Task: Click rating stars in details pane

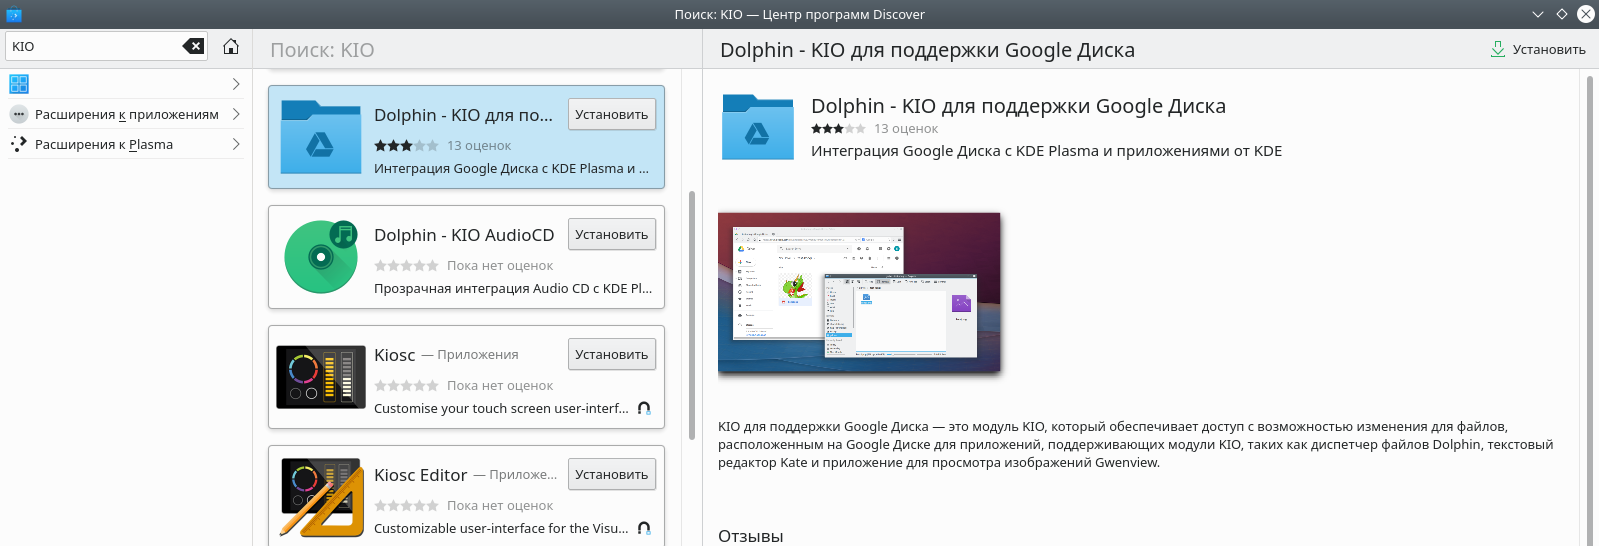Action: point(838,129)
